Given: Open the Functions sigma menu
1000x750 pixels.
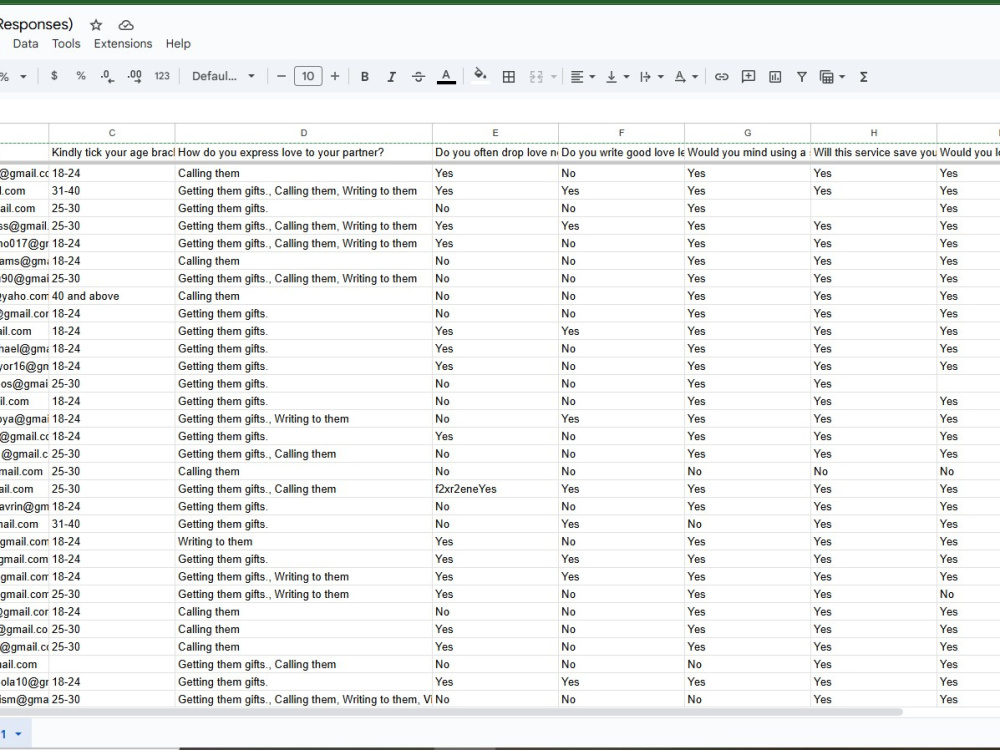Looking at the screenshot, I should click(864, 77).
